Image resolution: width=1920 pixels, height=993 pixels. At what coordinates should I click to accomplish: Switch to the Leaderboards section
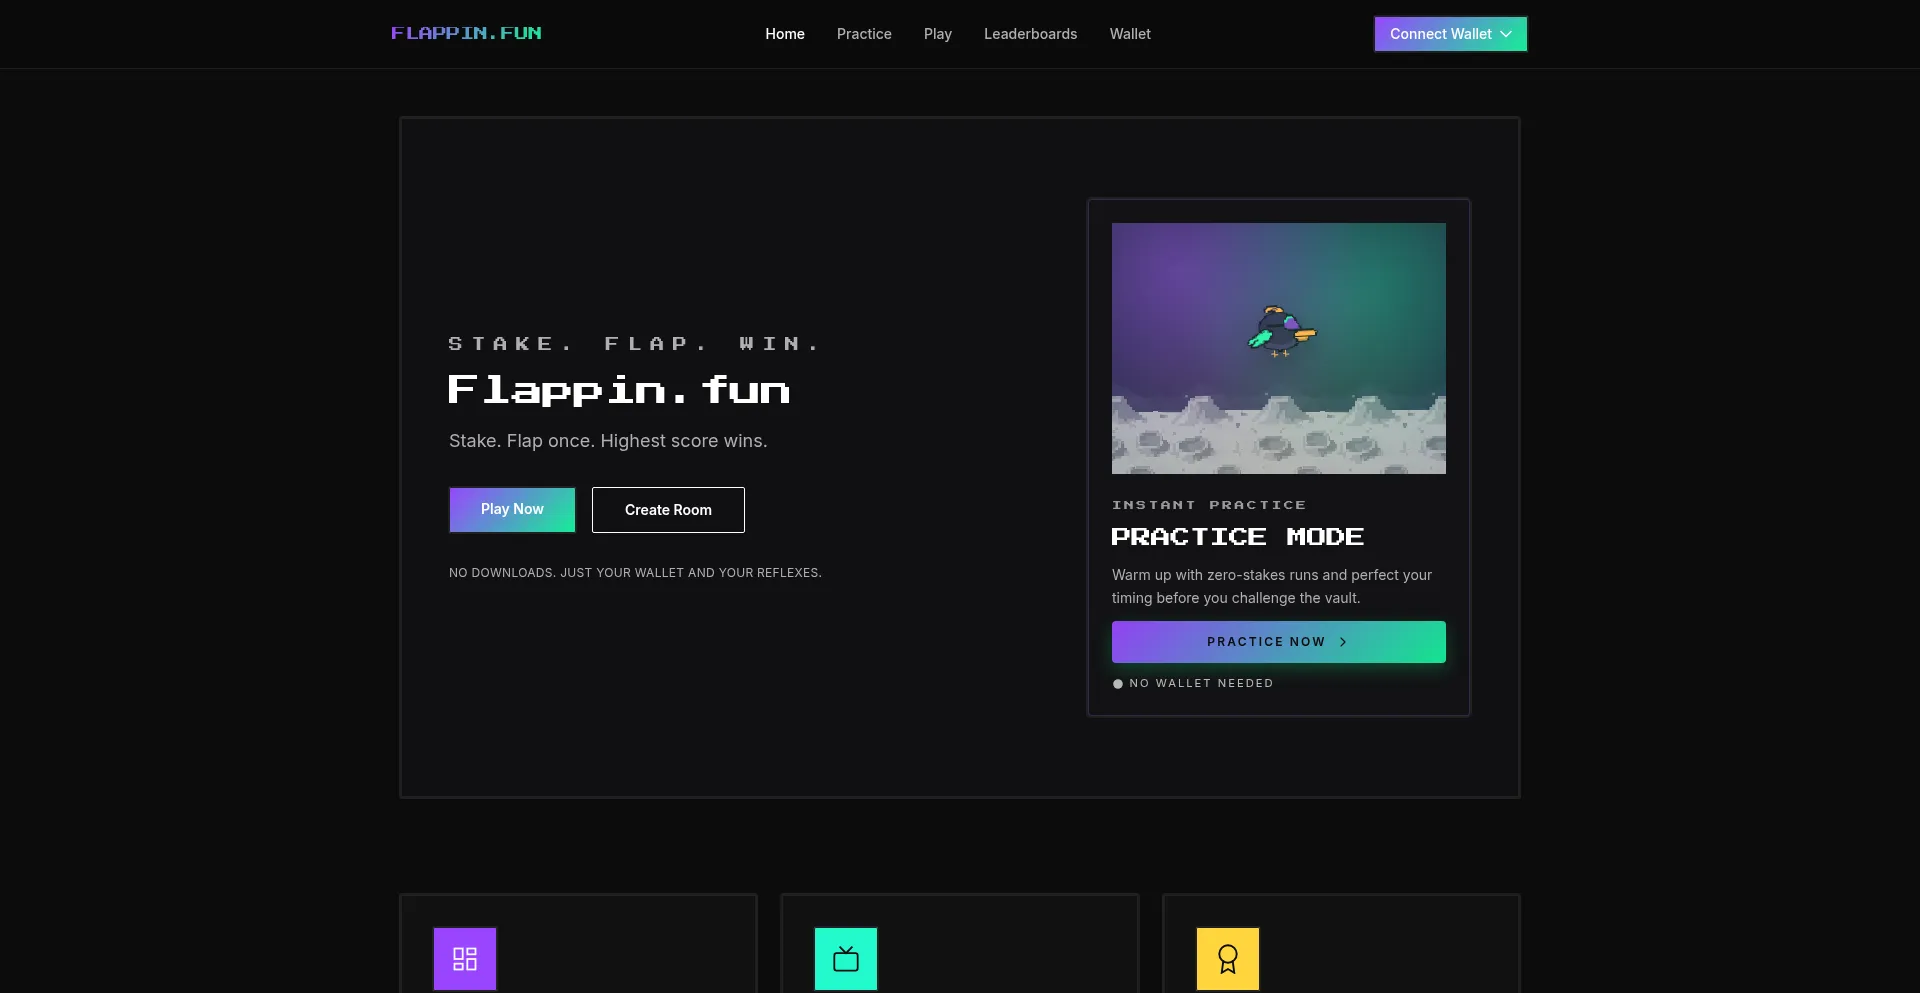click(x=1031, y=33)
